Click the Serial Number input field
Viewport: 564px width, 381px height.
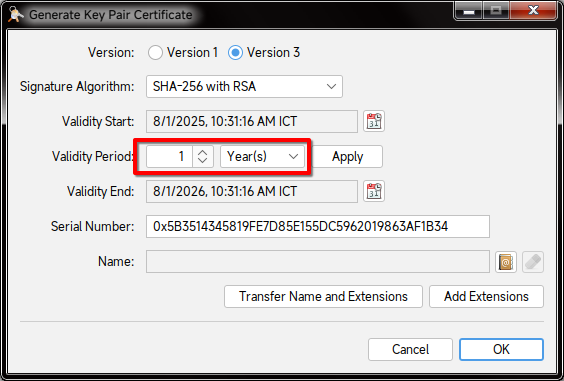coord(318,226)
